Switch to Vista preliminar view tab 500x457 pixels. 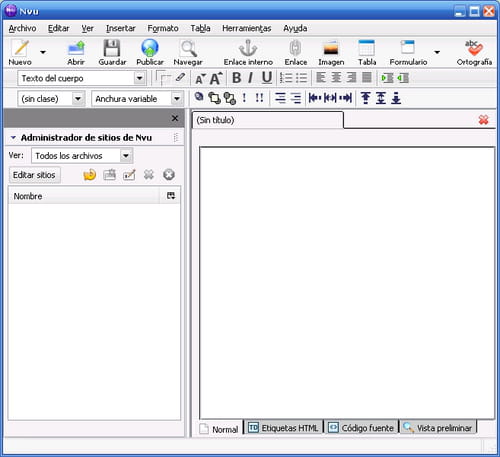pos(438,428)
